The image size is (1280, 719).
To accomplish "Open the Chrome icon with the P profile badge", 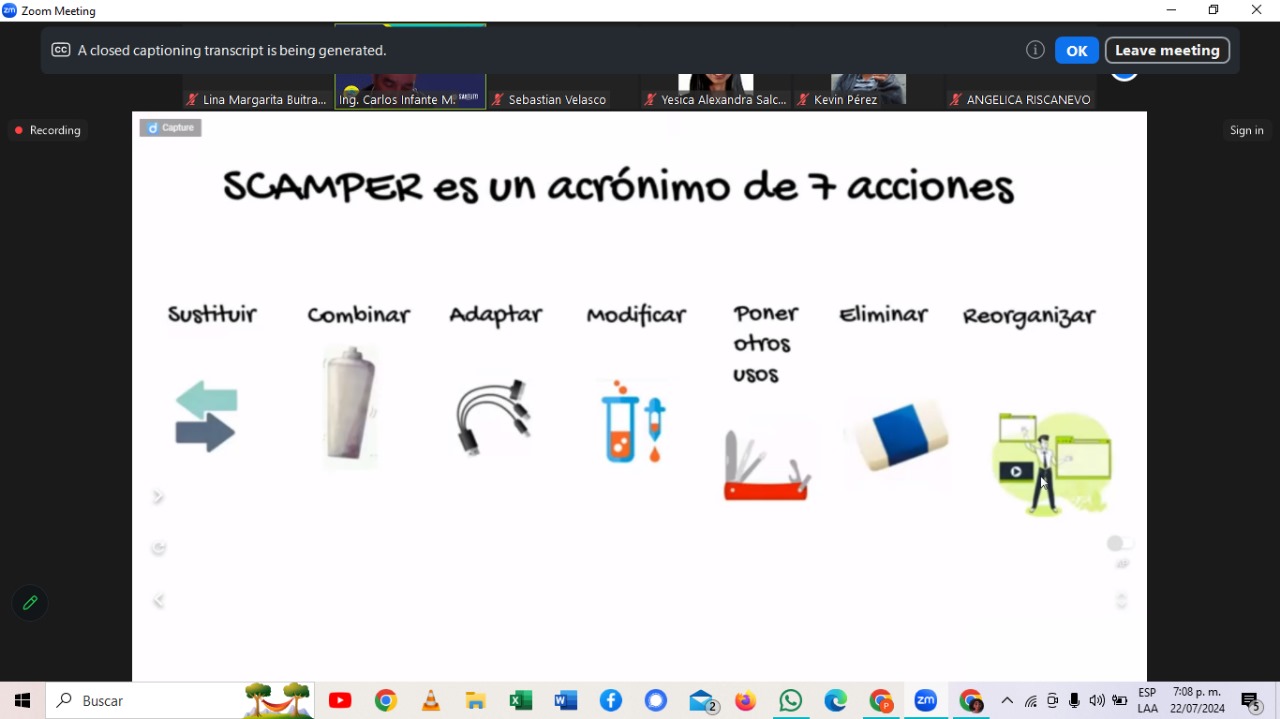I will tap(881, 701).
